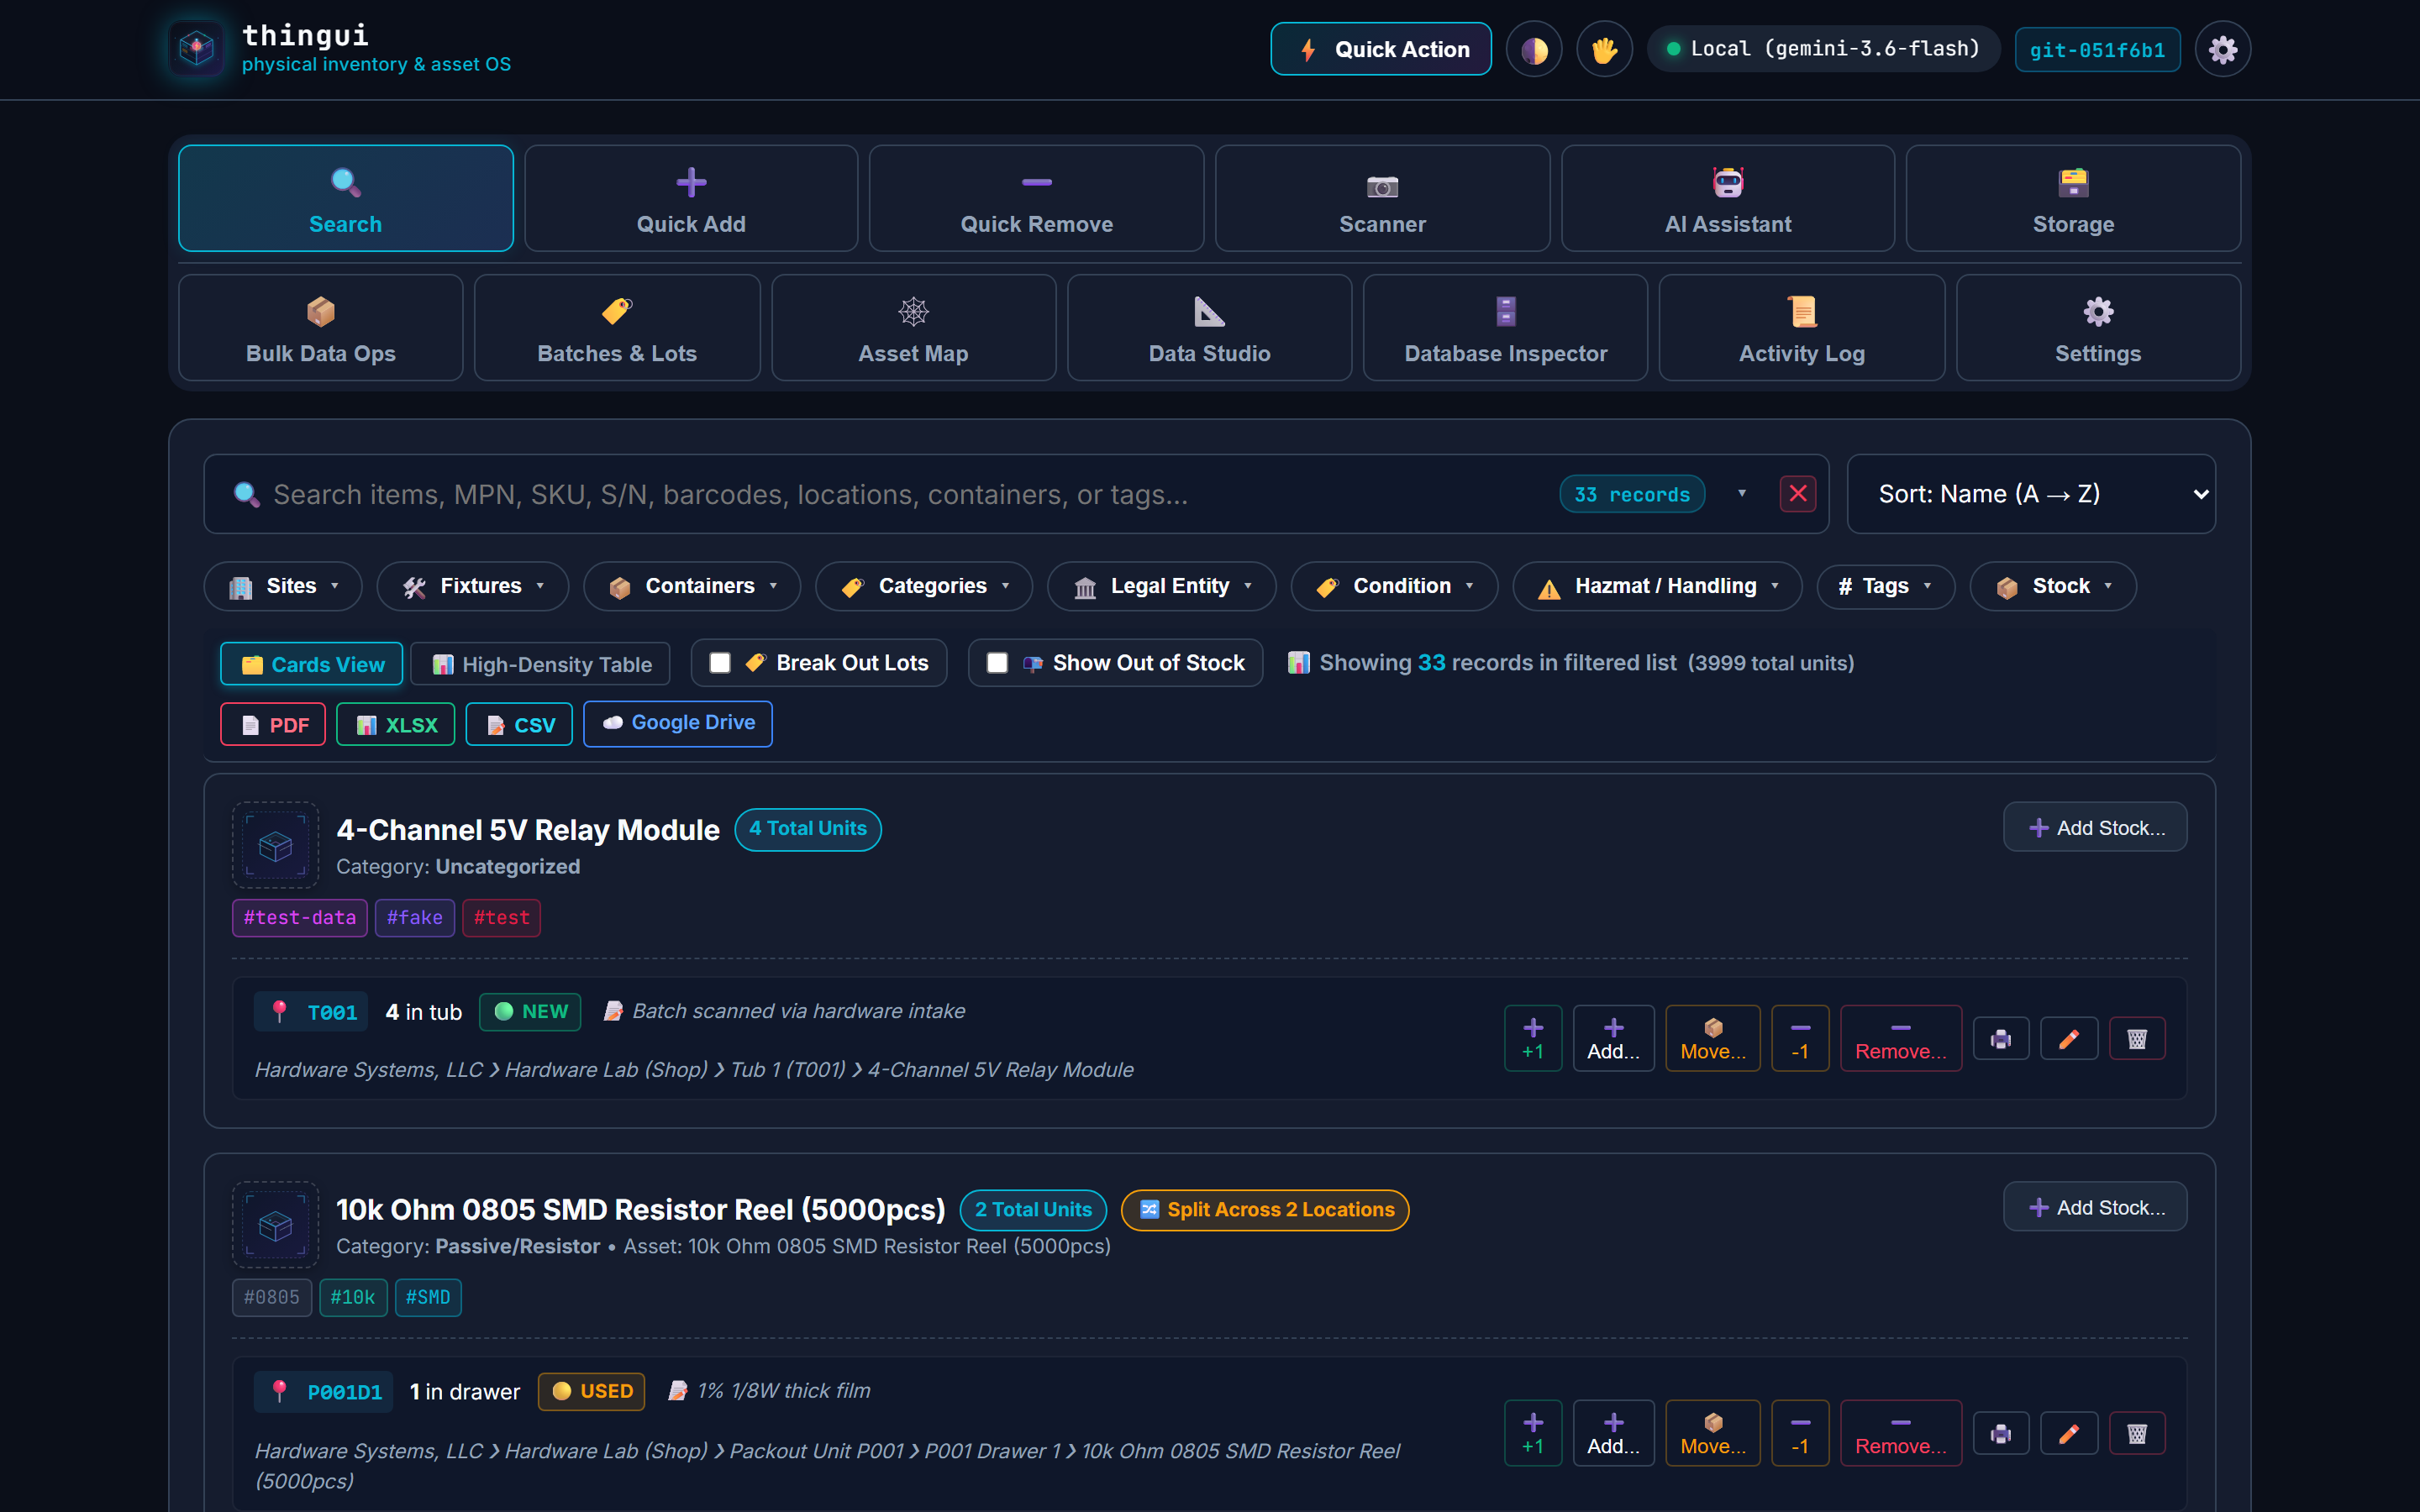This screenshot has width=2420, height=1512.
Task: Decrement P001D1 quantity with -1
Action: coord(1800,1433)
